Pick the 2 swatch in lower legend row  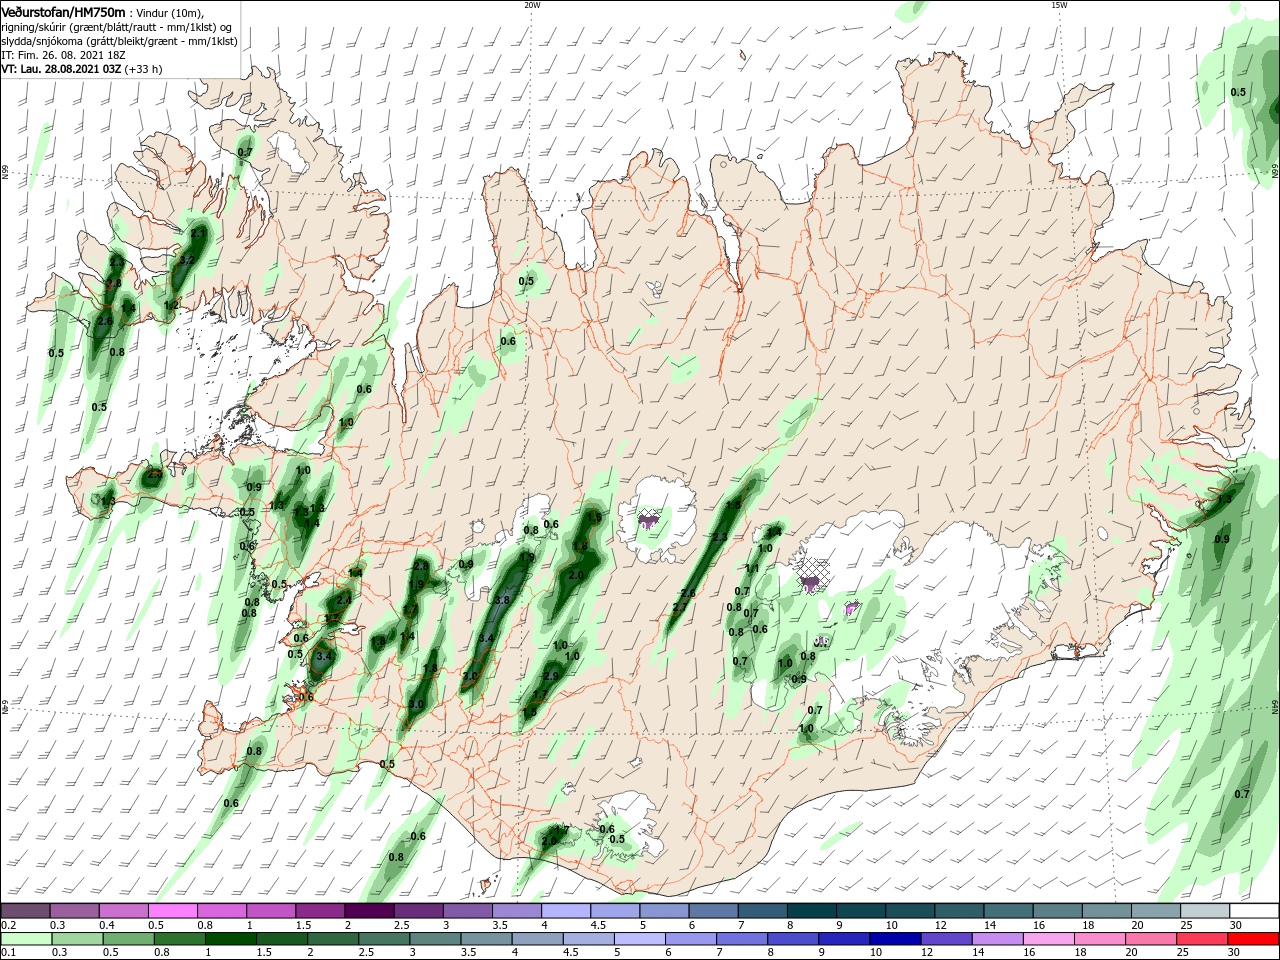332,939
